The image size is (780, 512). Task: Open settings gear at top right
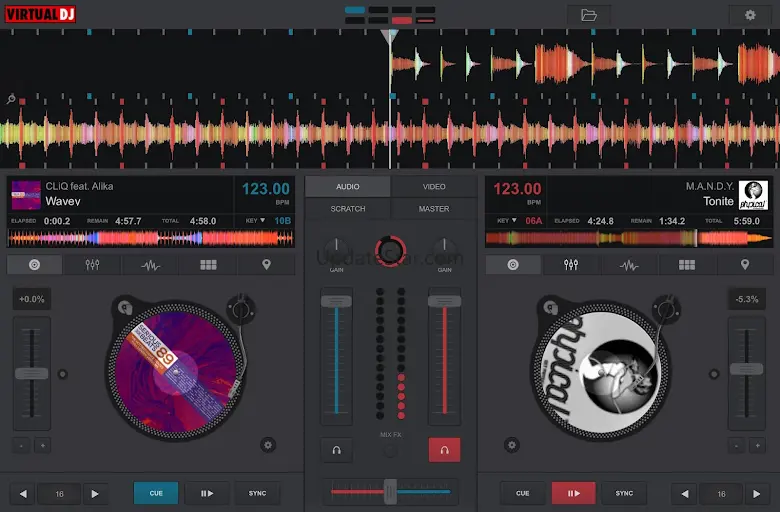750,15
